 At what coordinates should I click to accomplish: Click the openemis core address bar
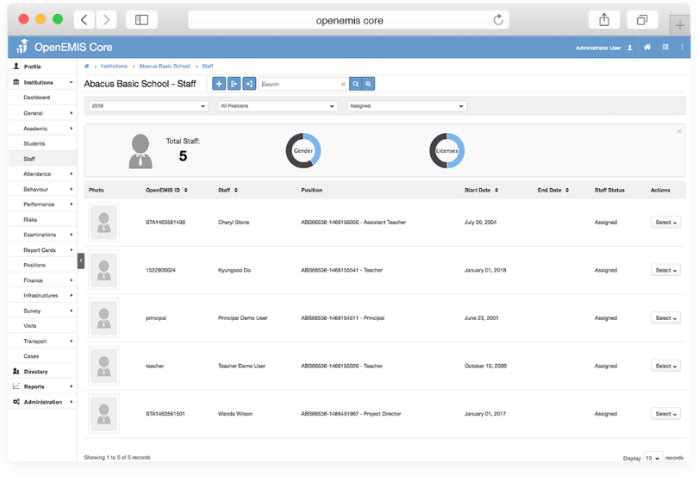[x=349, y=20]
